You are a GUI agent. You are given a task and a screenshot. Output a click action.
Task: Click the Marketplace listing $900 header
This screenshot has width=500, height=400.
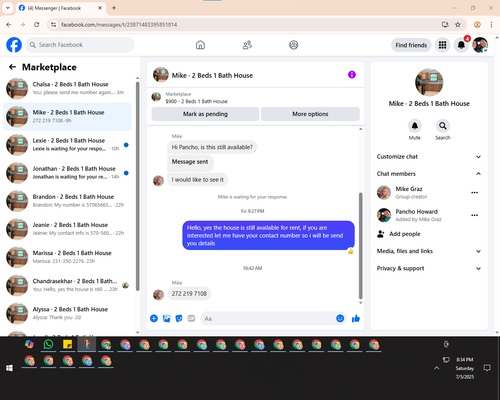click(x=256, y=97)
